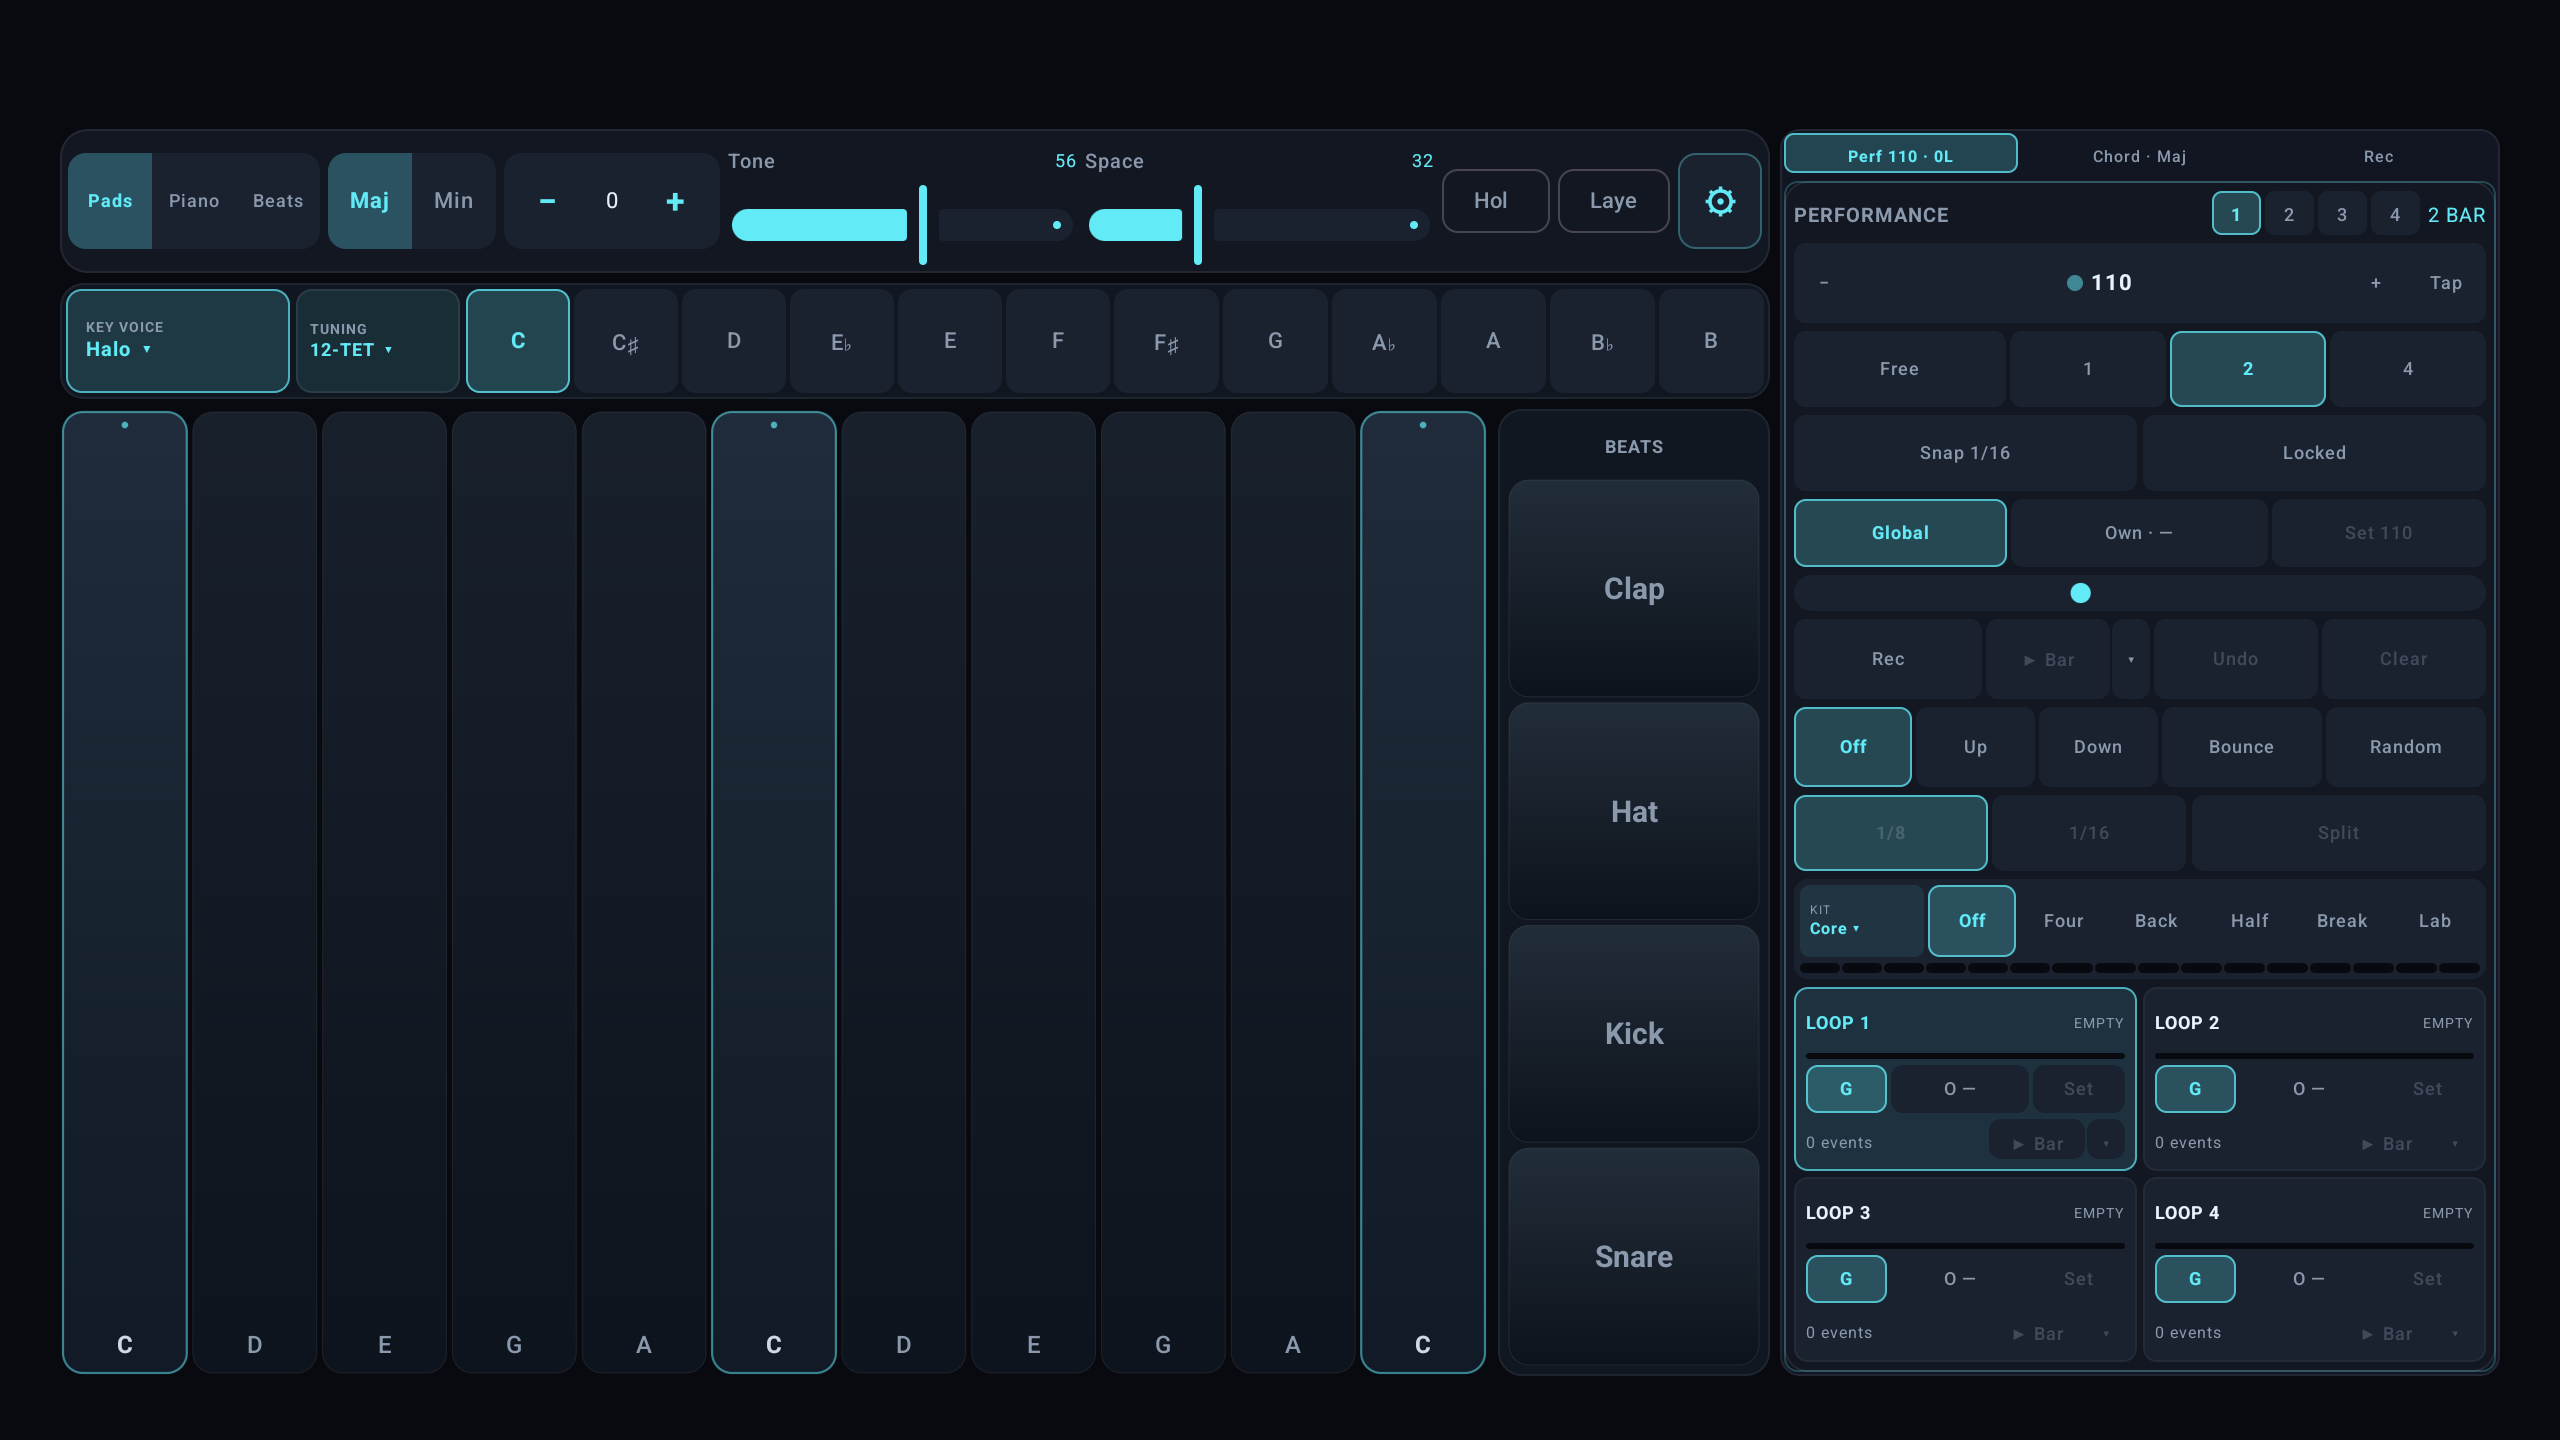
Task: Select performance slot 3
Action: click(x=2341, y=215)
